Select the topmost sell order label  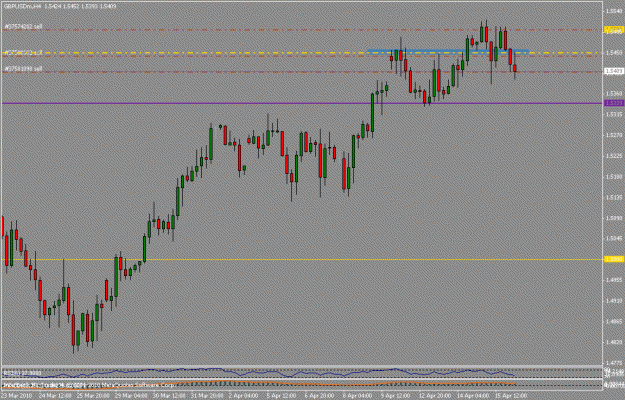point(23,26)
